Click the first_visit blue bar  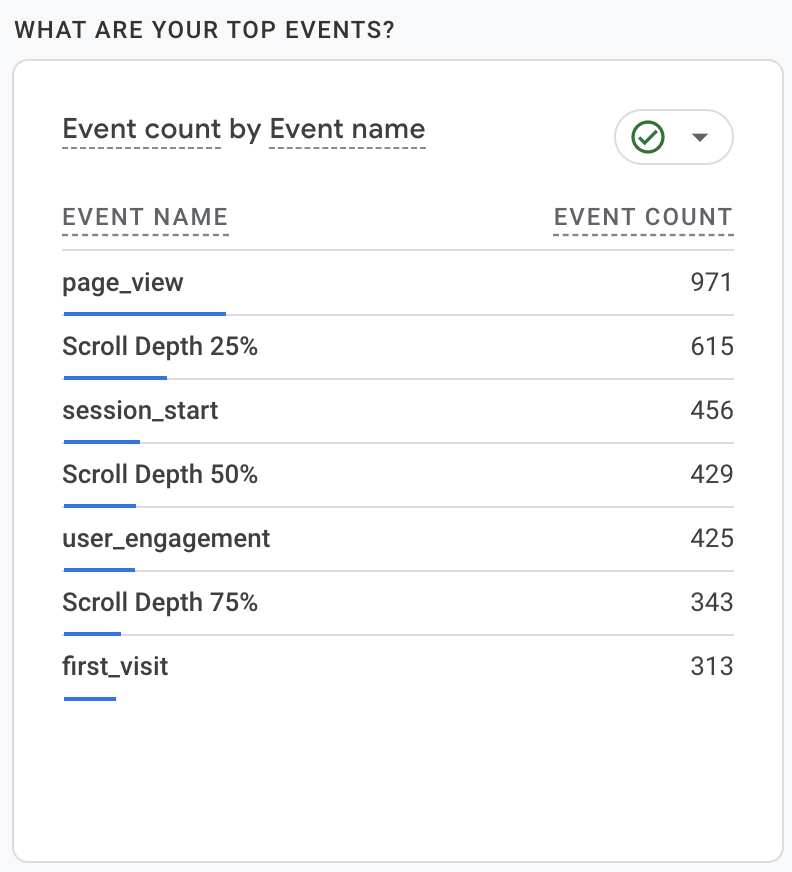coord(90,698)
